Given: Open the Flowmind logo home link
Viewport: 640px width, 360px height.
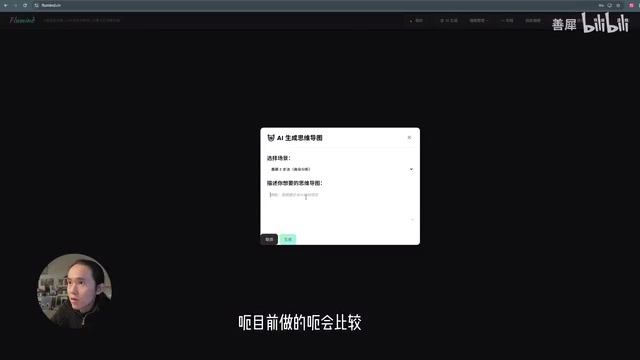Looking at the screenshot, I should tap(22, 20).
